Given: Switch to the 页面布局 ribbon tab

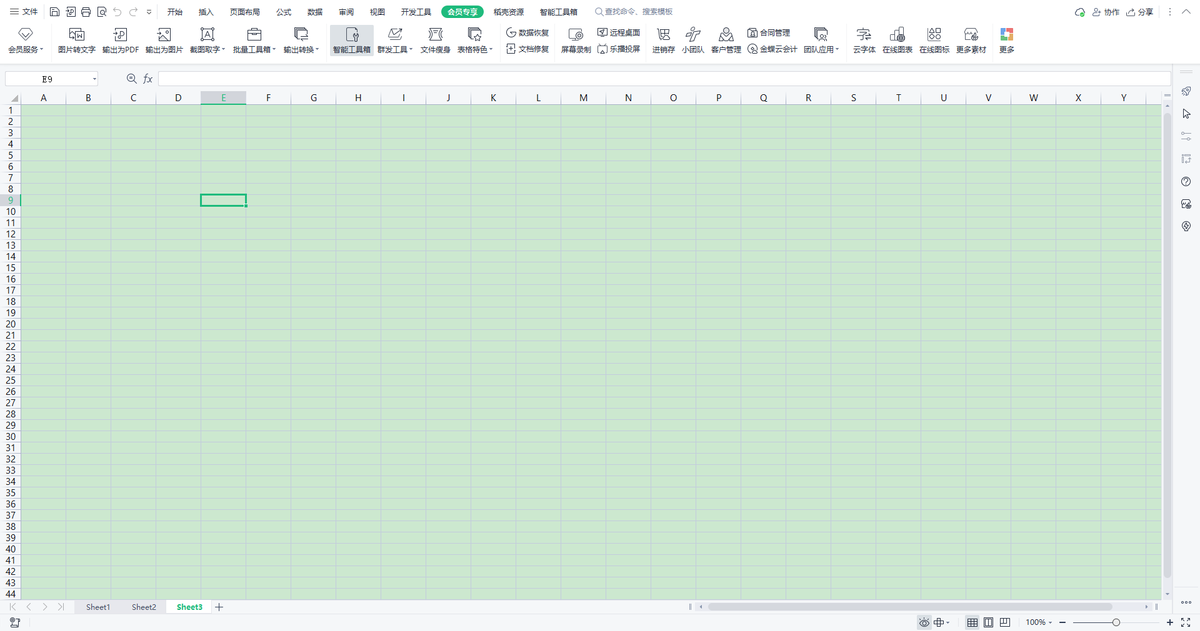Looking at the screenshot, I should [x=245, y=12].
